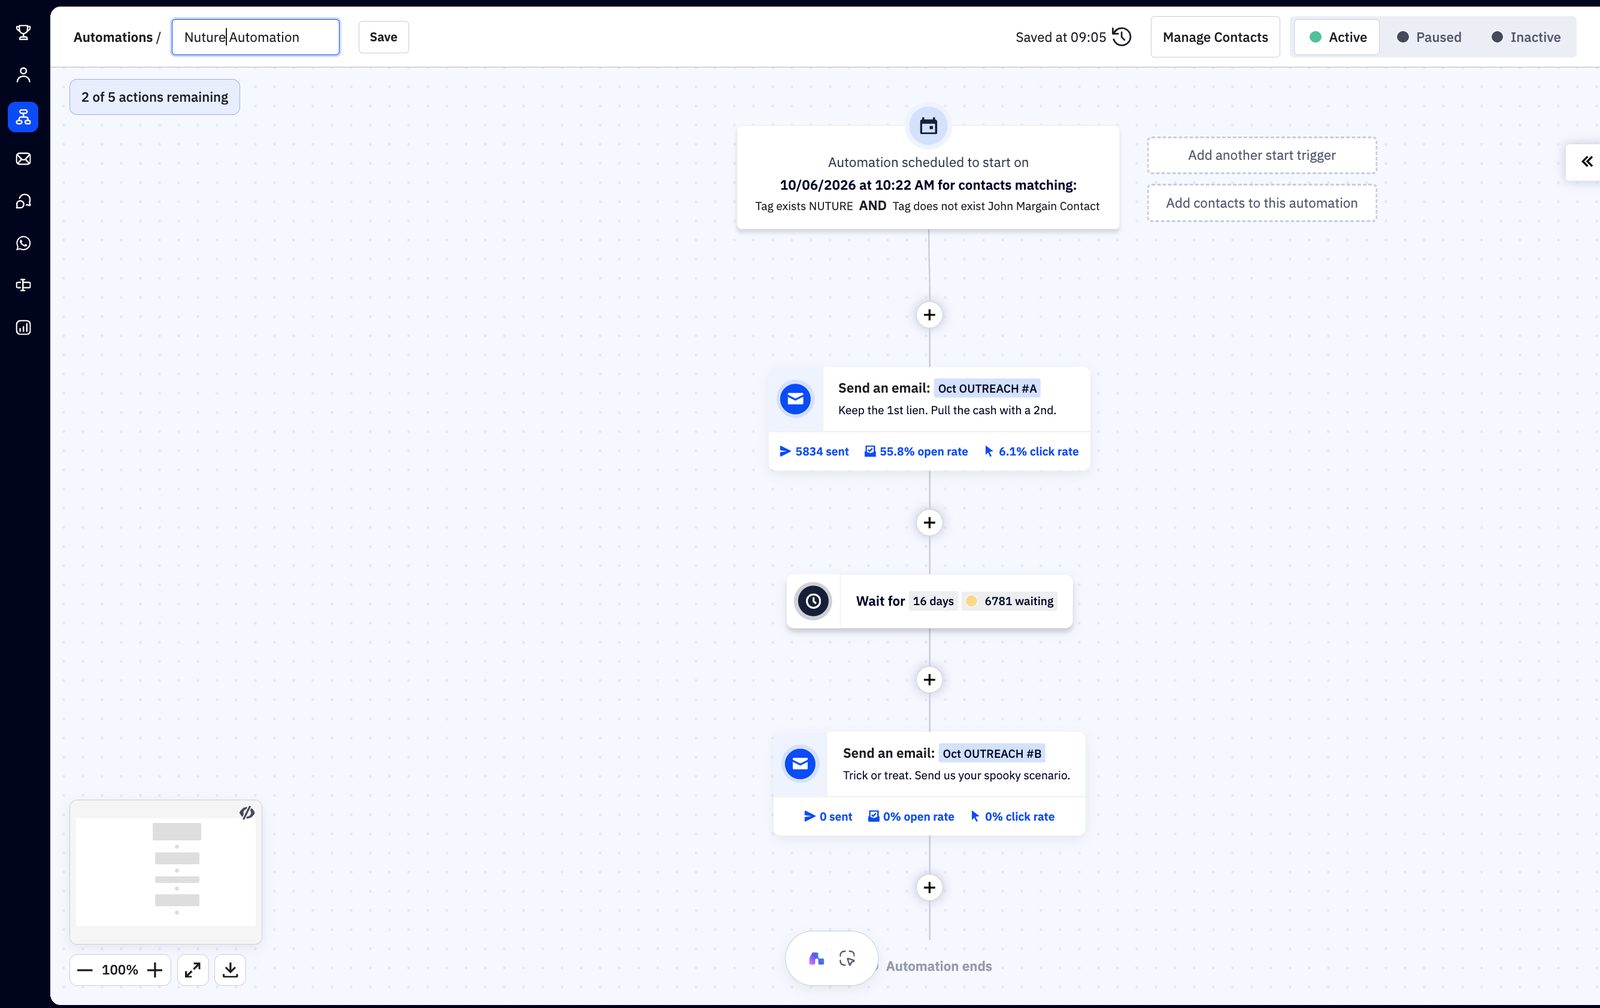This screenshot has width=1600, height=1008.
Task: Toggle fullscreen with expand arrows icon
Action: pos(193,970)
